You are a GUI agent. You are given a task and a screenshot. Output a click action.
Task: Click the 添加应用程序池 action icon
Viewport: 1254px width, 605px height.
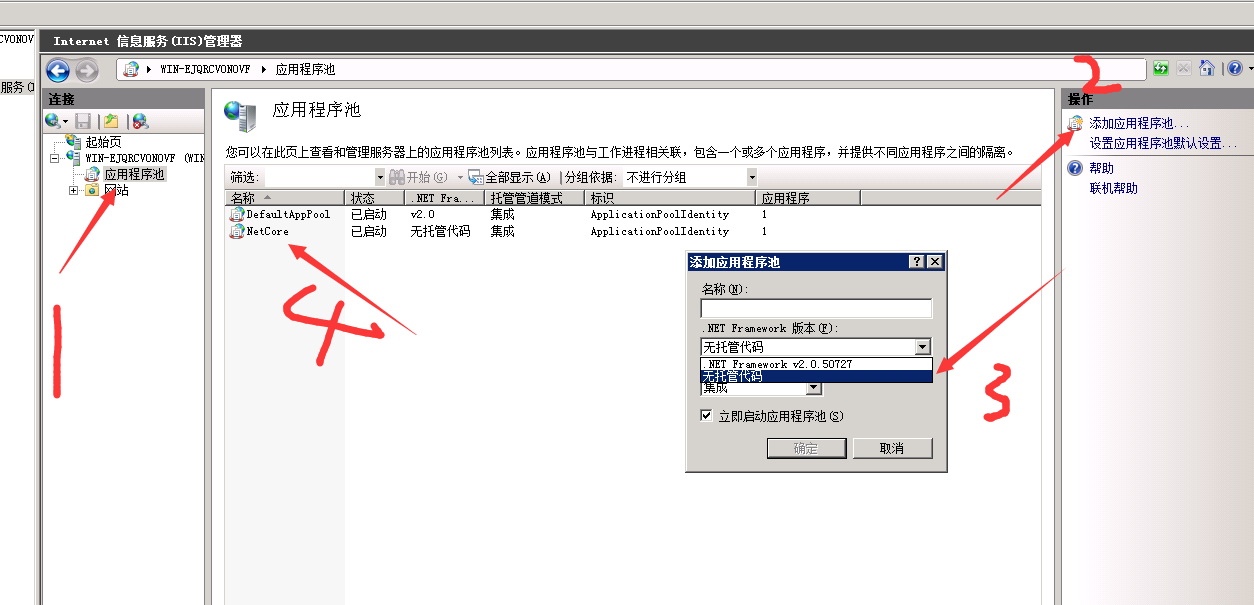click(x=1075, y=123)
